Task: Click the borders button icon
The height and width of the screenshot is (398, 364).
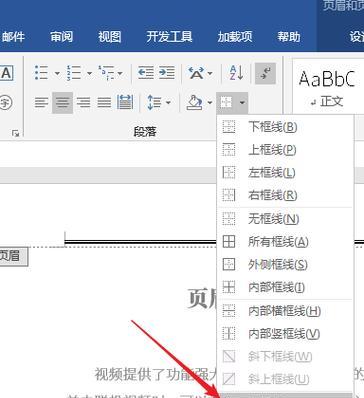Action: coord(226,103)
